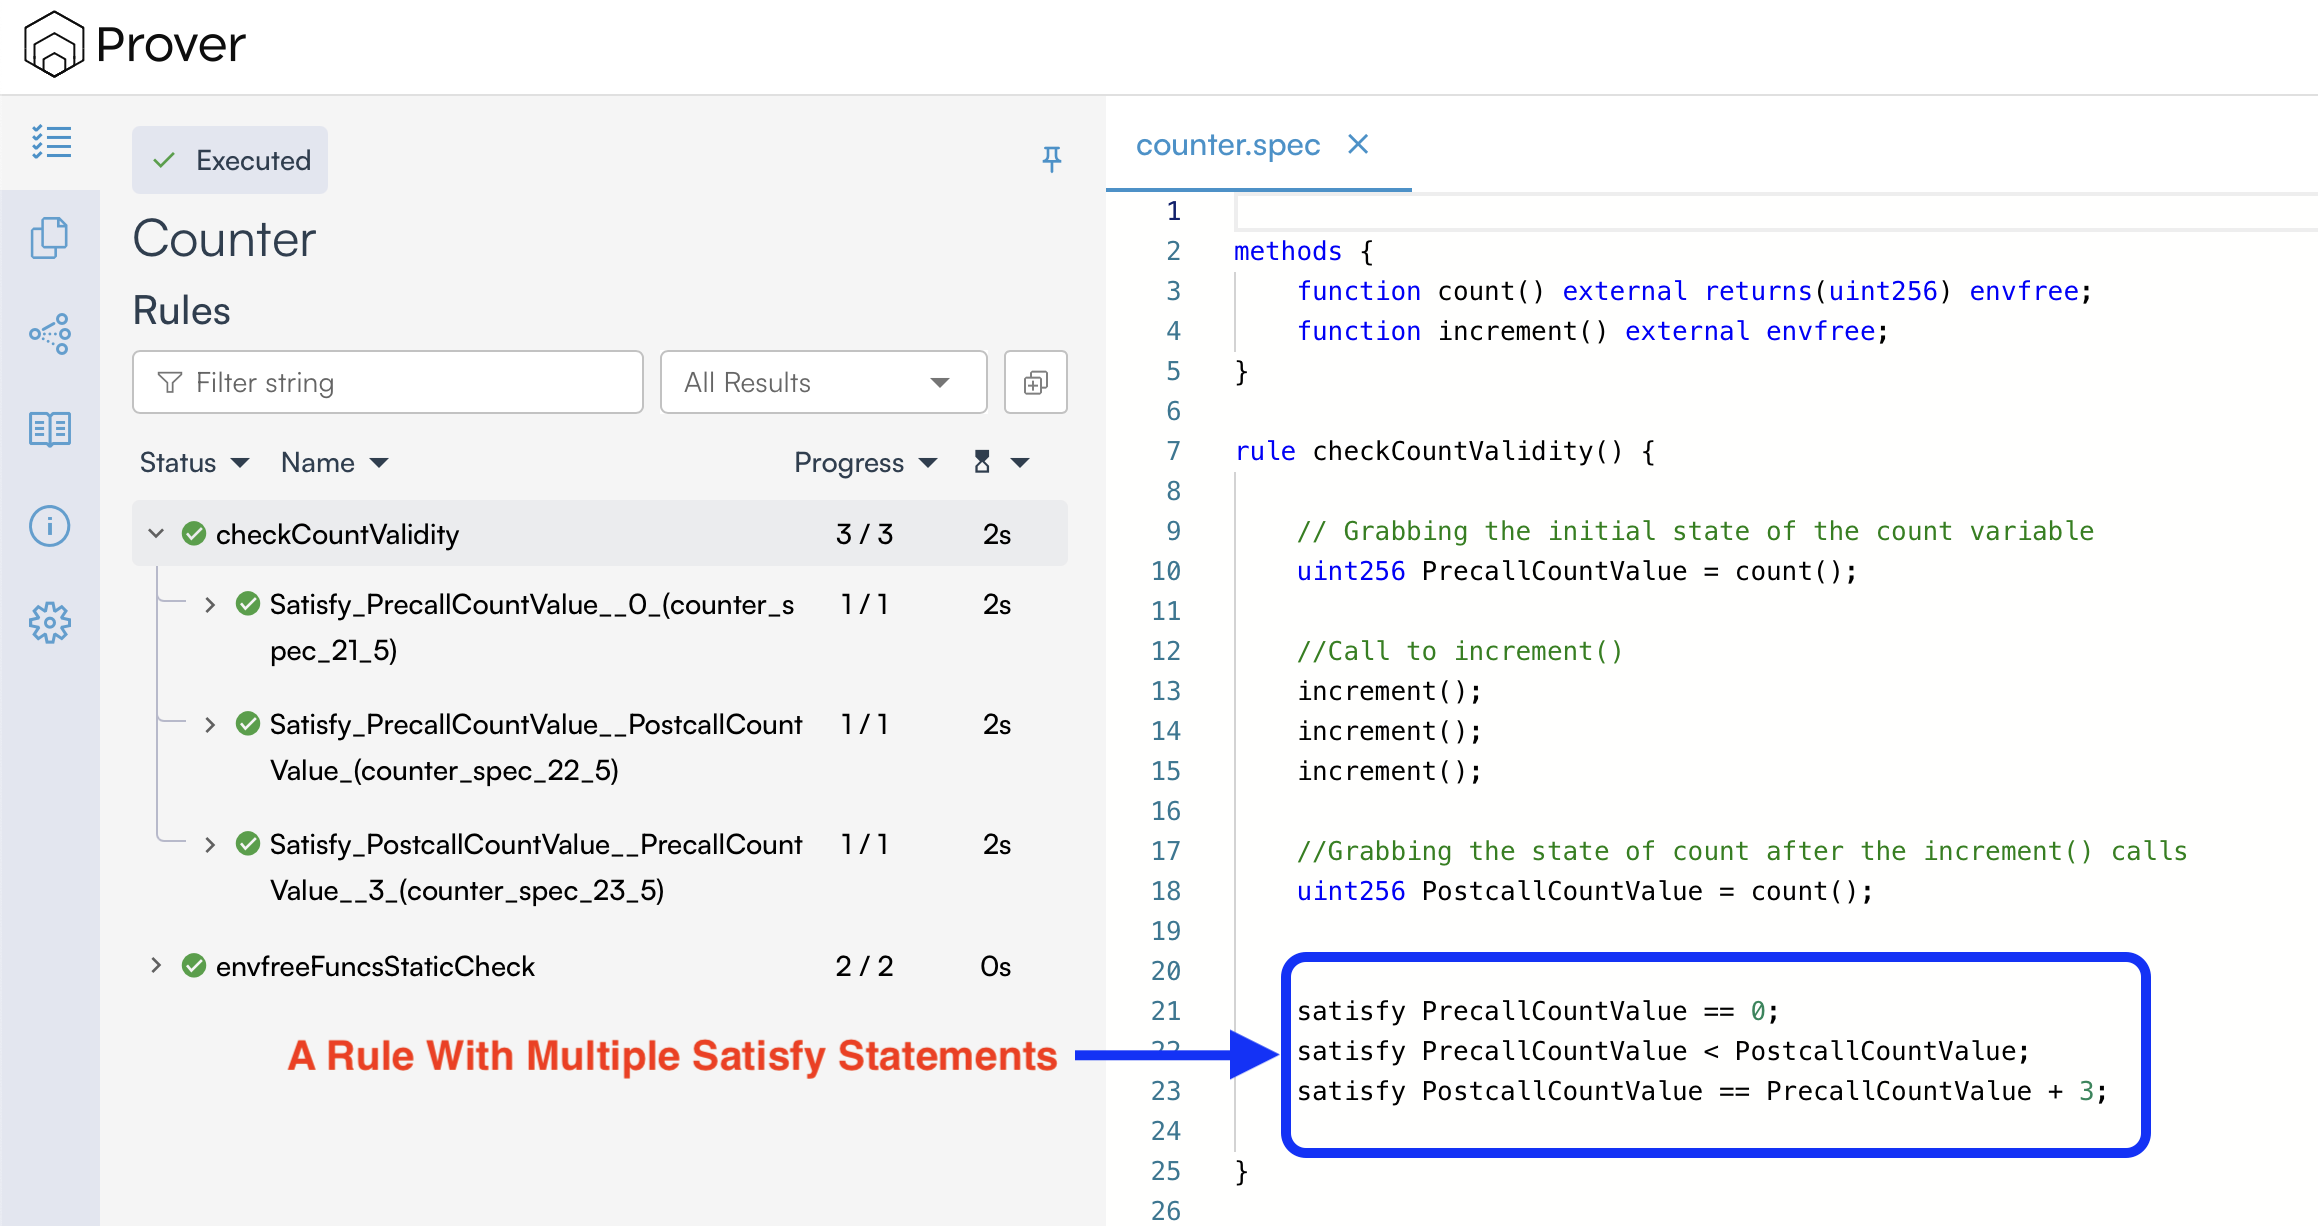Open the book documentation sidebar icon
The width and height of the screenshot is (2318, 1226).
(50, 429)
